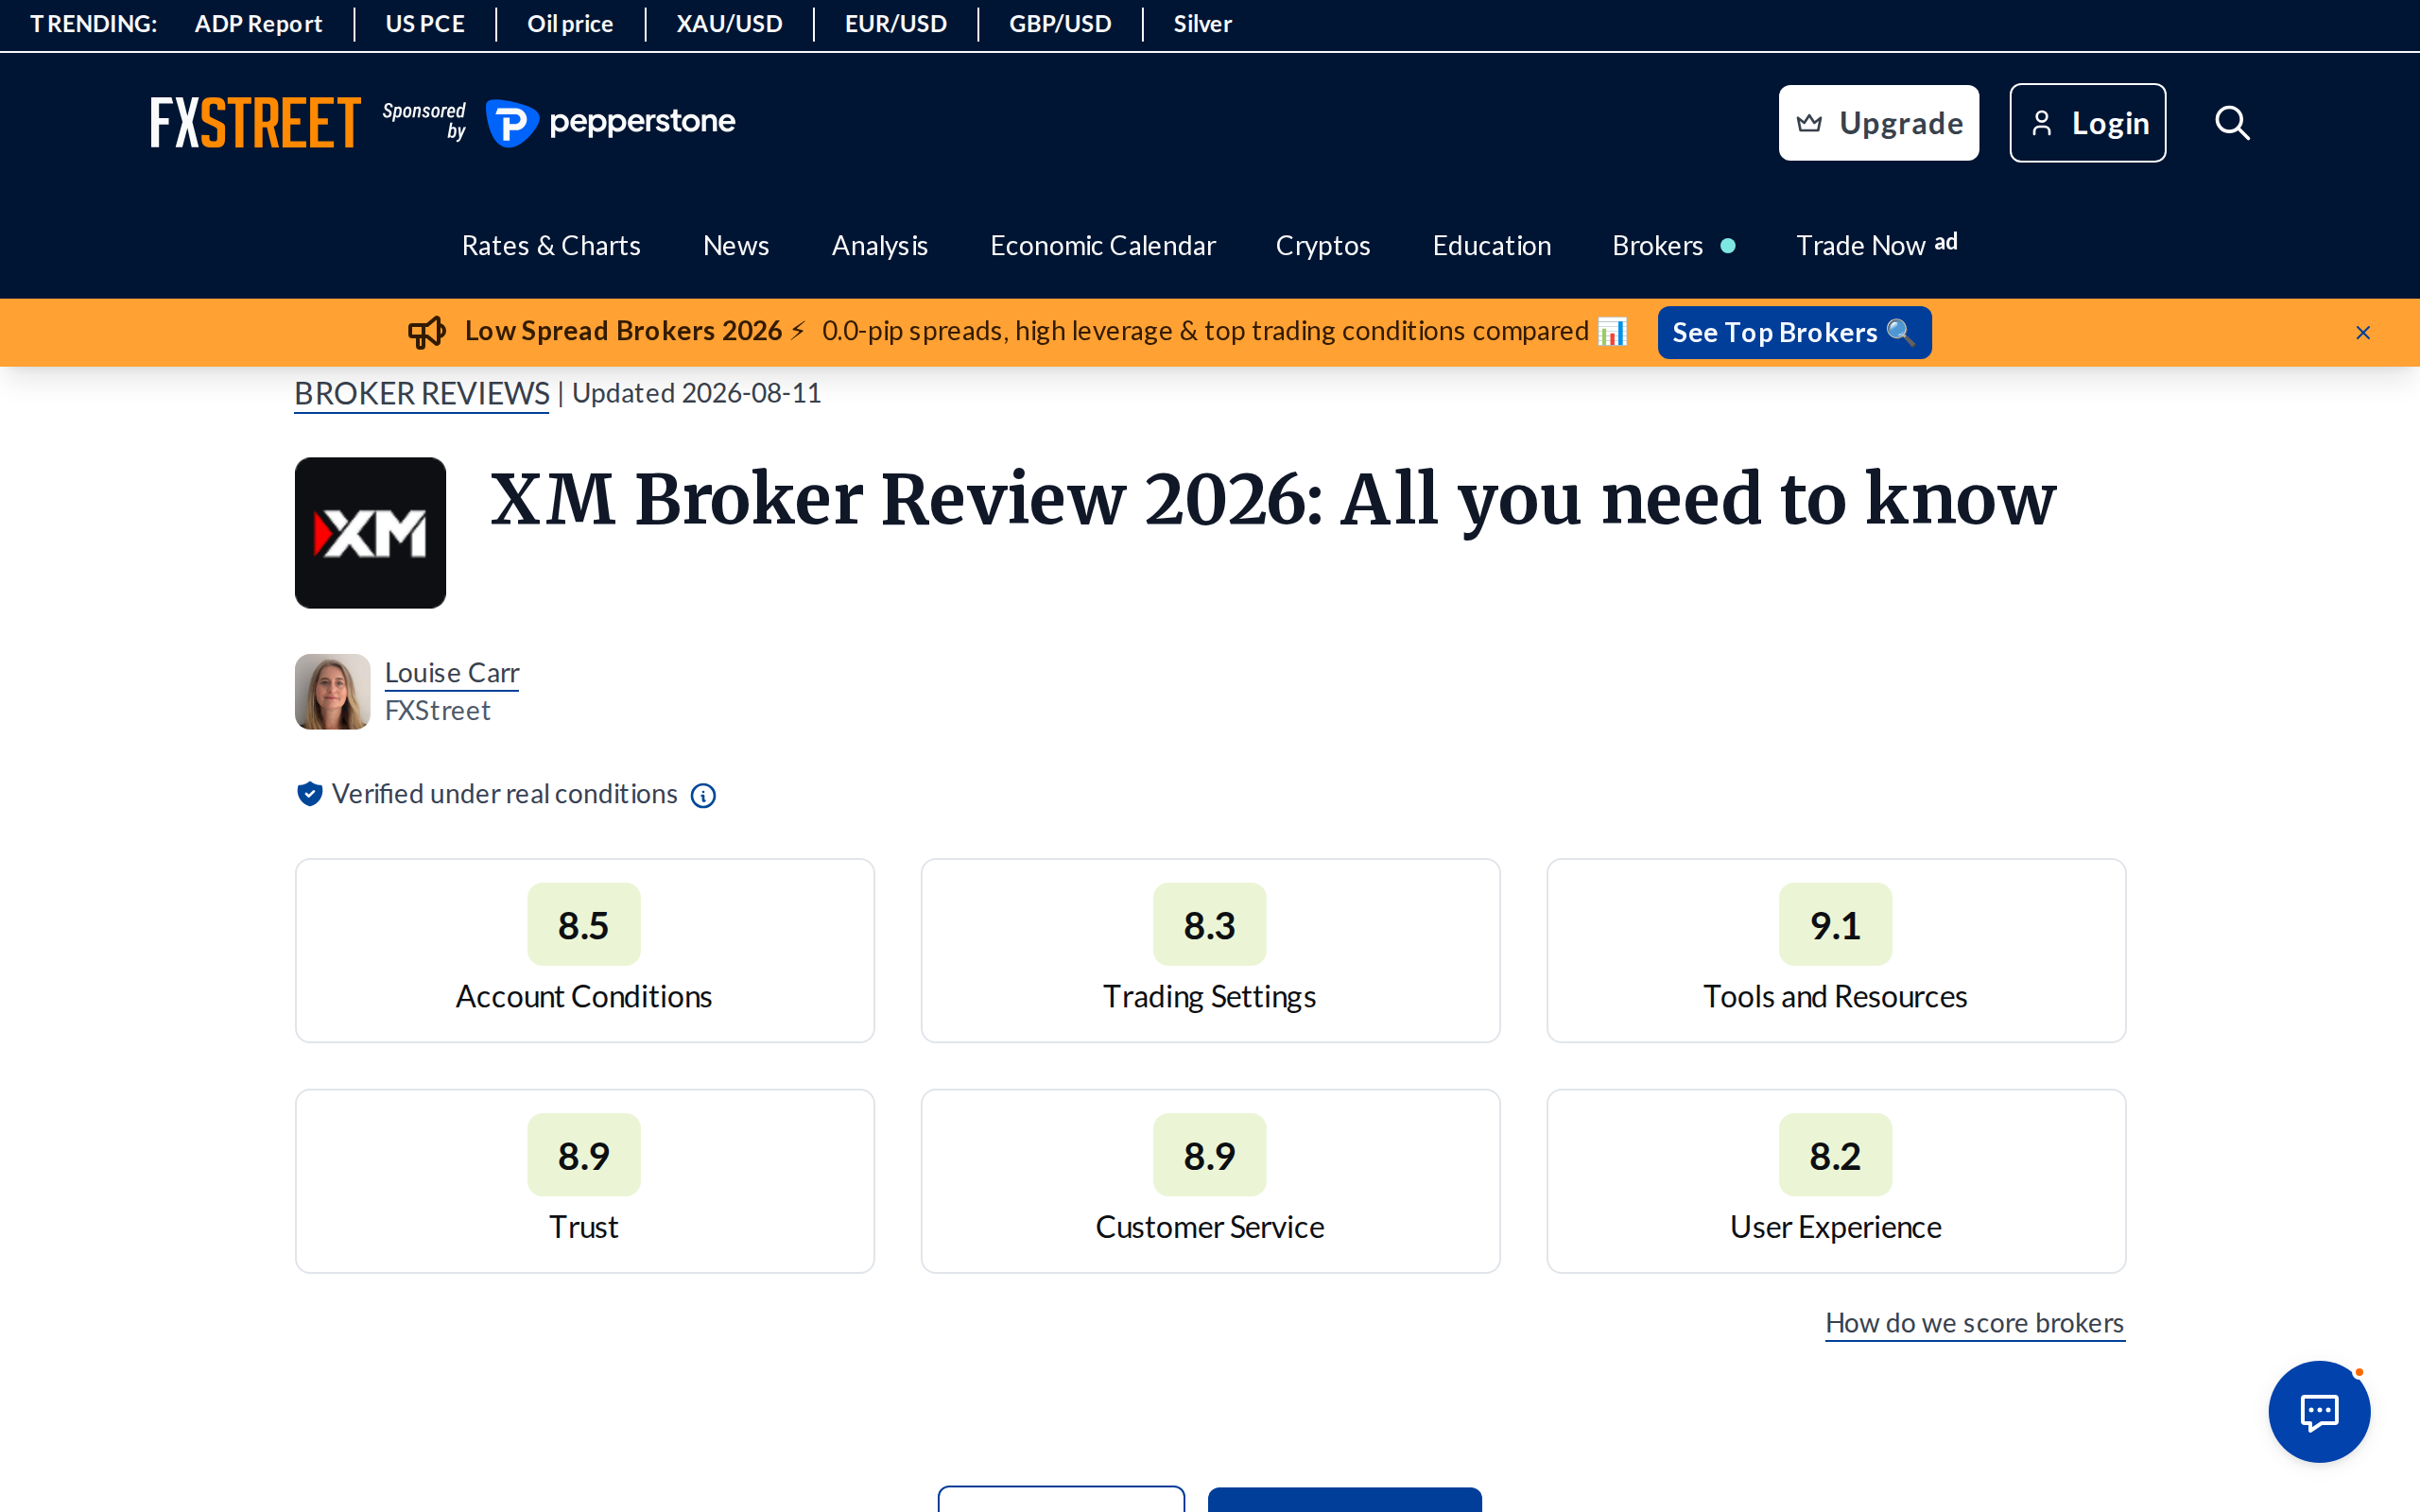Open Rates & Charts menu

point(551,245)
